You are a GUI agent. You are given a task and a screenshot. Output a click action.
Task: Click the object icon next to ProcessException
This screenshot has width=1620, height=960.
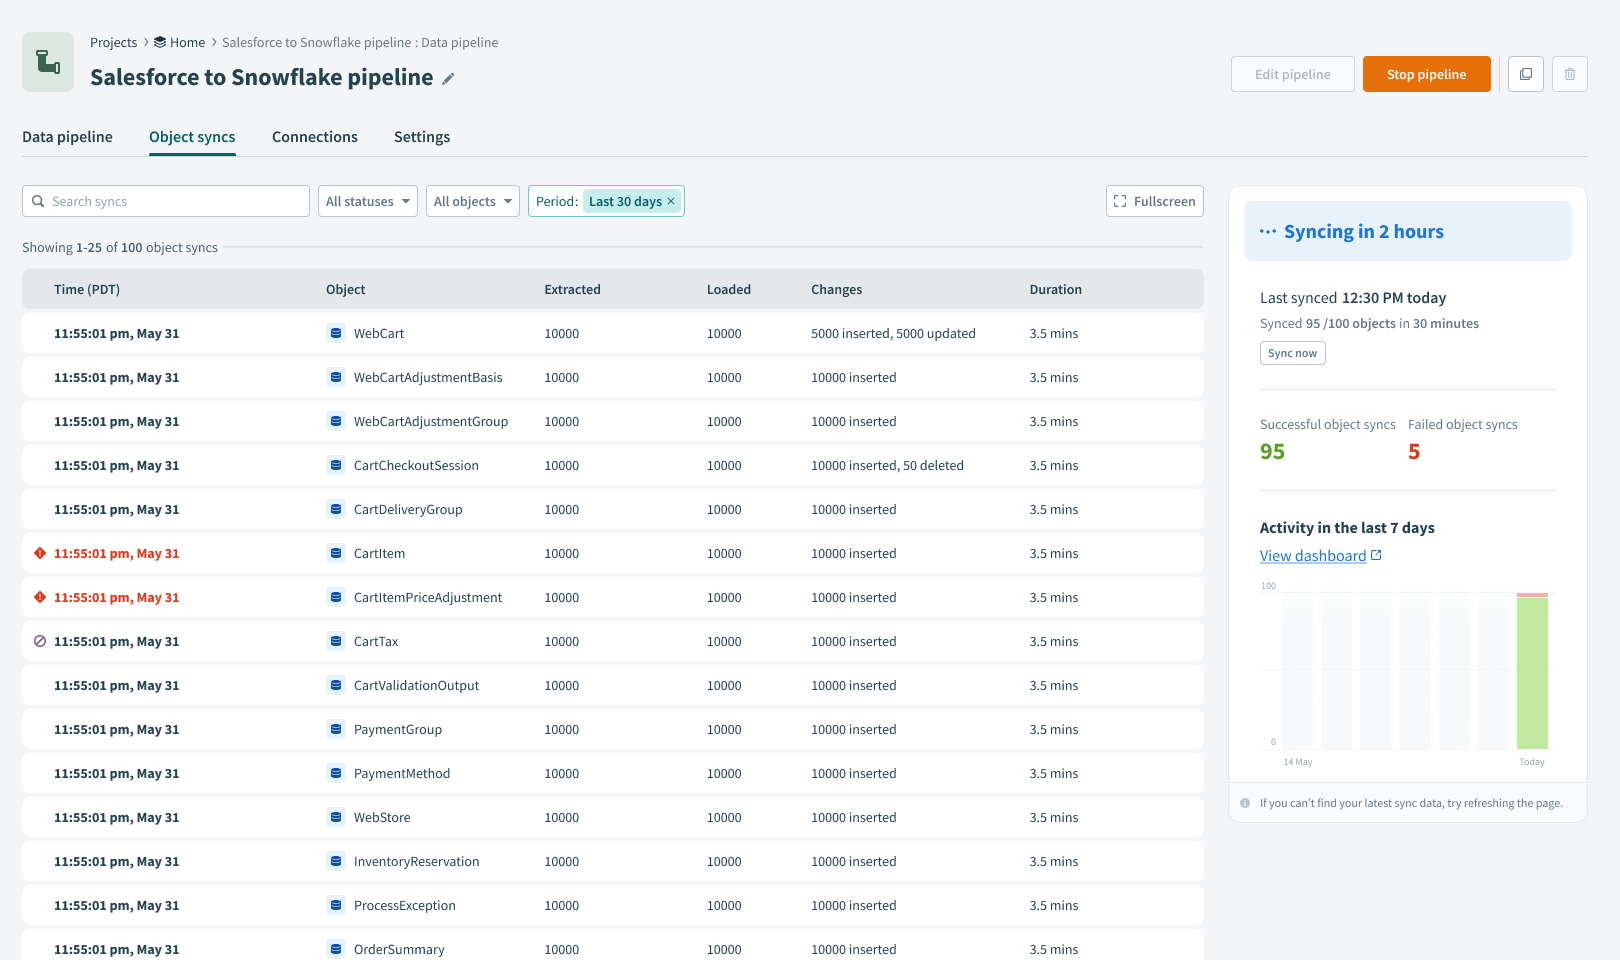click(336, 905)
